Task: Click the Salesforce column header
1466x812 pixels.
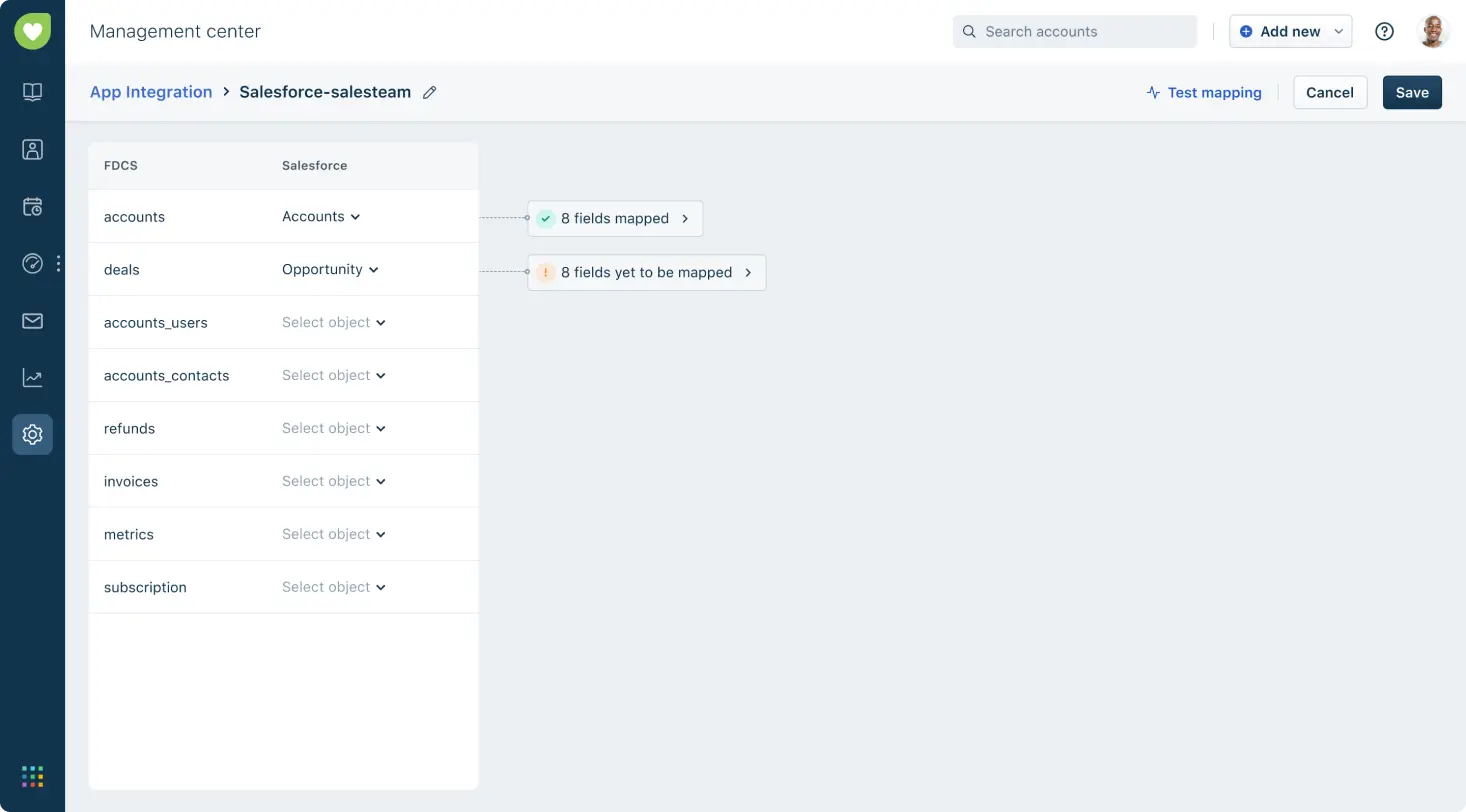Action: (315, 165)
